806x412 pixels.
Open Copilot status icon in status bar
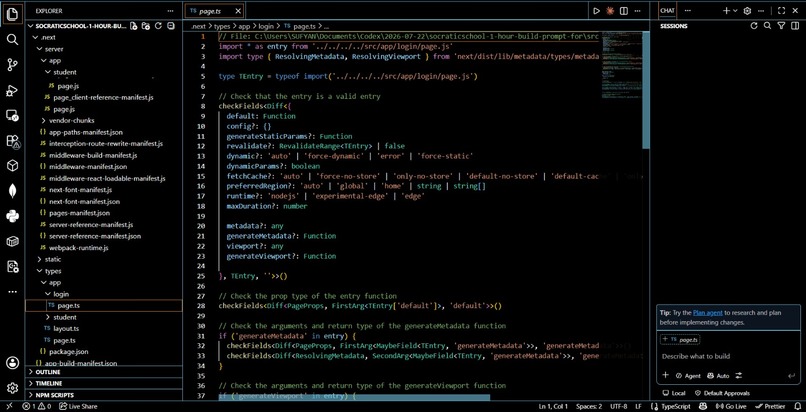coord(703,406)
